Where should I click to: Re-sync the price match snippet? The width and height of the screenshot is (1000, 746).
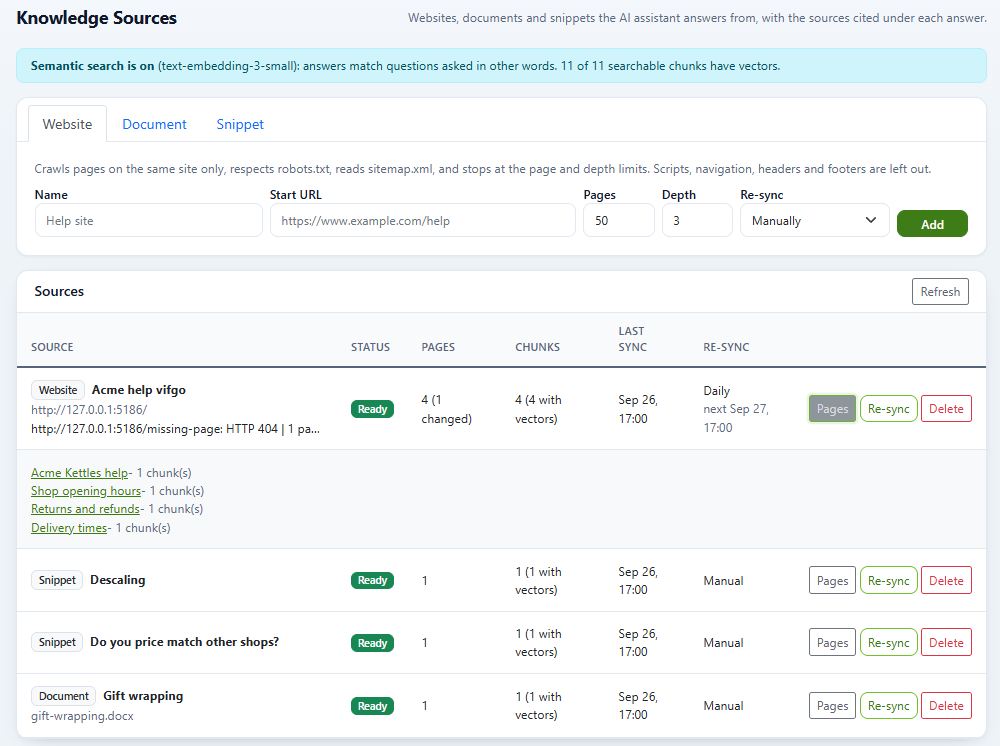(888, 643)
